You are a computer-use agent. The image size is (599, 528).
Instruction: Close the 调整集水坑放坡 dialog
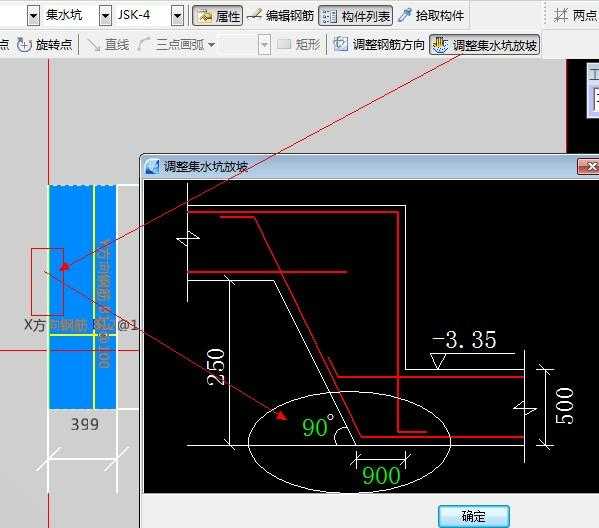point(588,167)
